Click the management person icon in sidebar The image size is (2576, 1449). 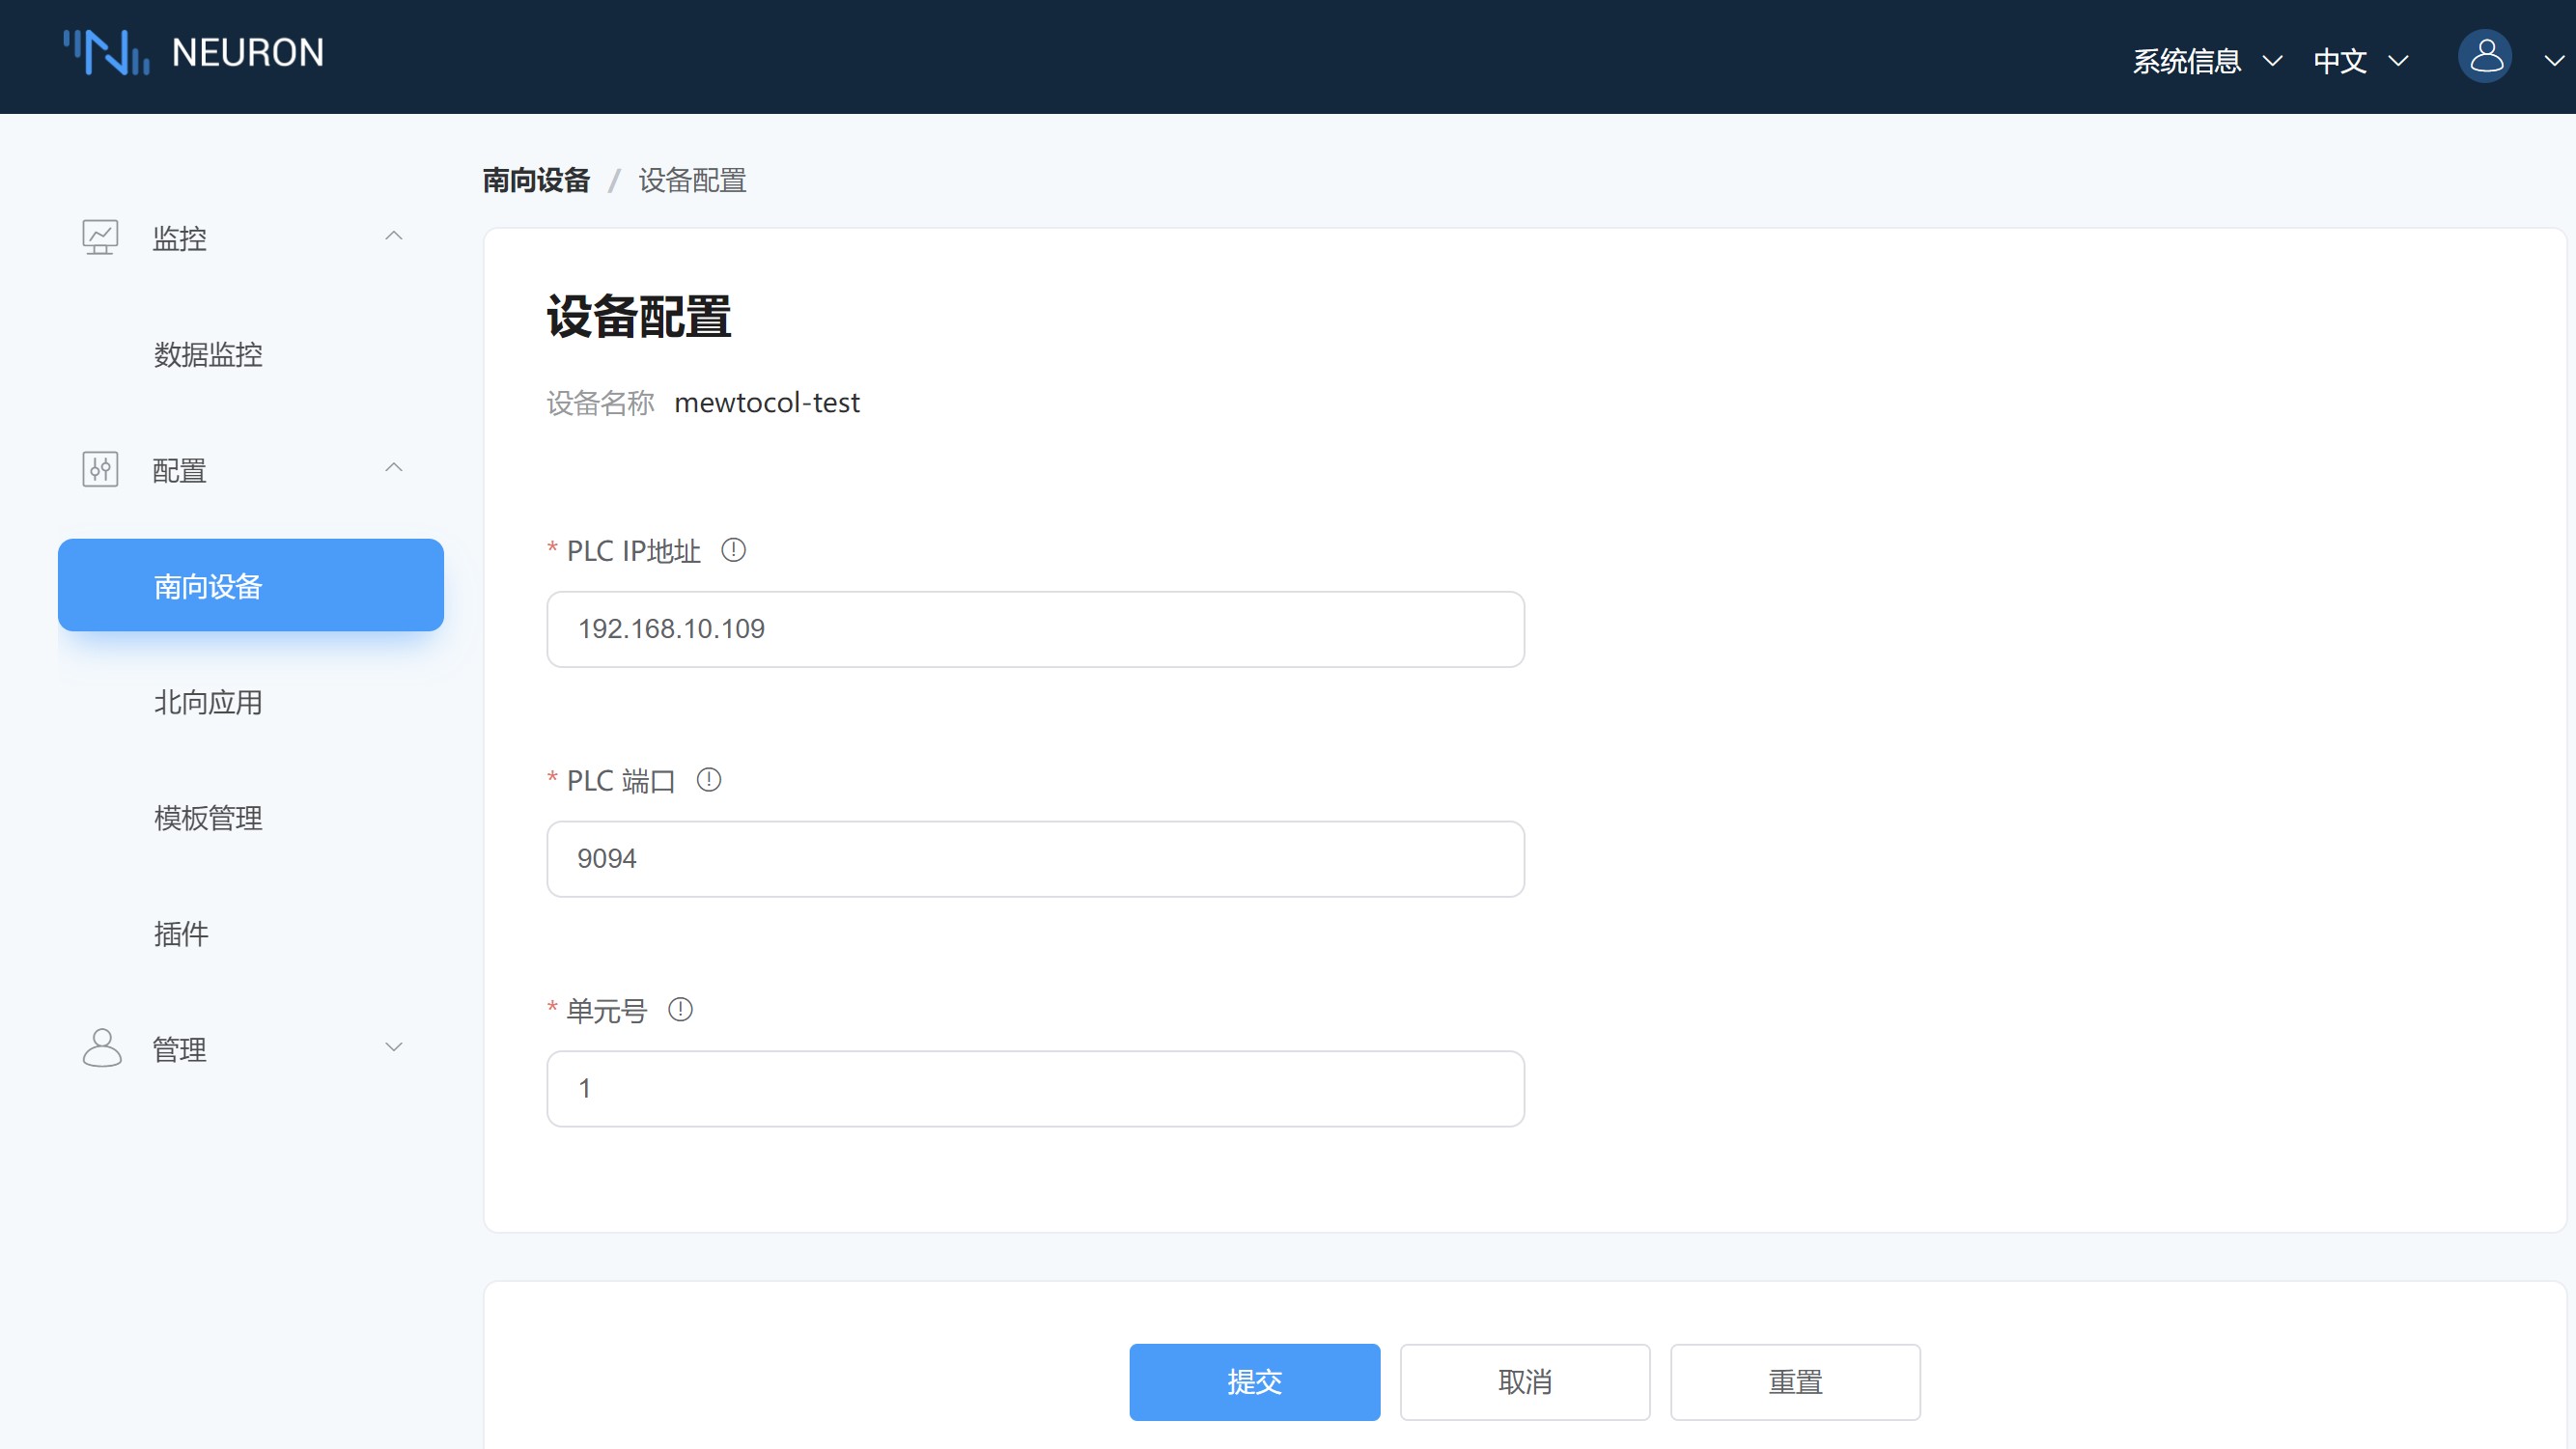[x=101, y=1048]
